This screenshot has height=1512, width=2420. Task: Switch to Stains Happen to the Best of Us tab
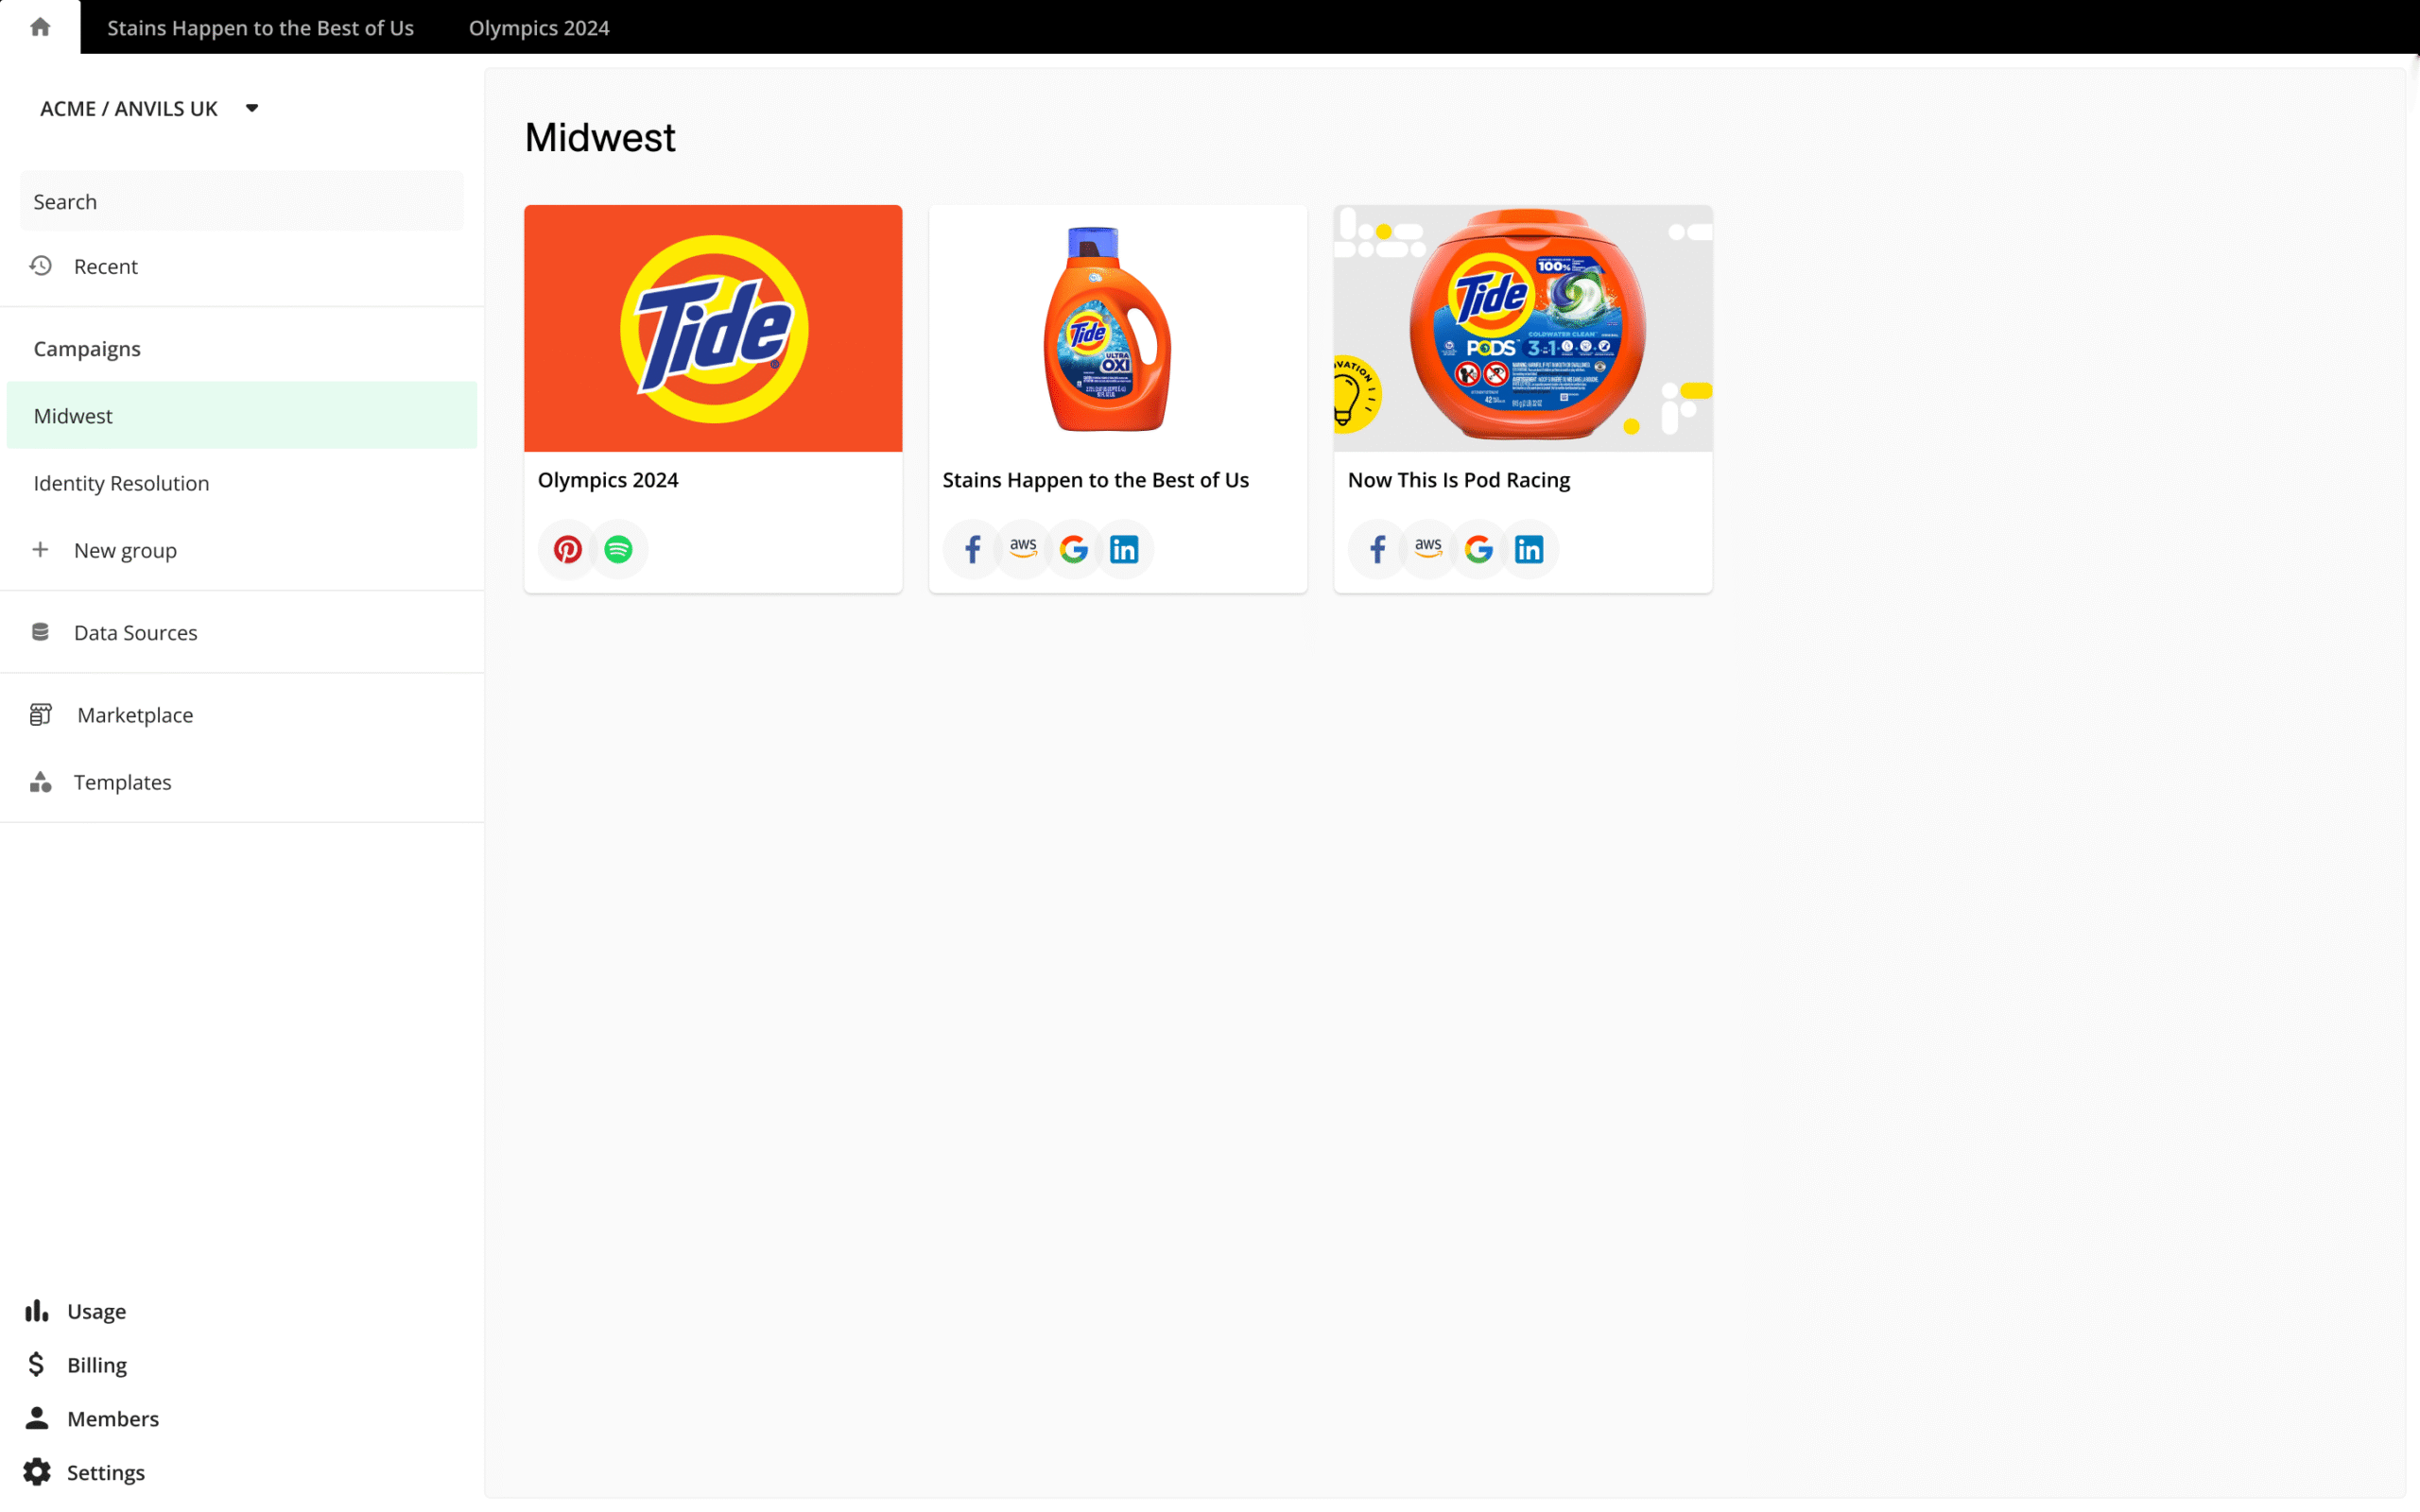click(x=260, y=28)
